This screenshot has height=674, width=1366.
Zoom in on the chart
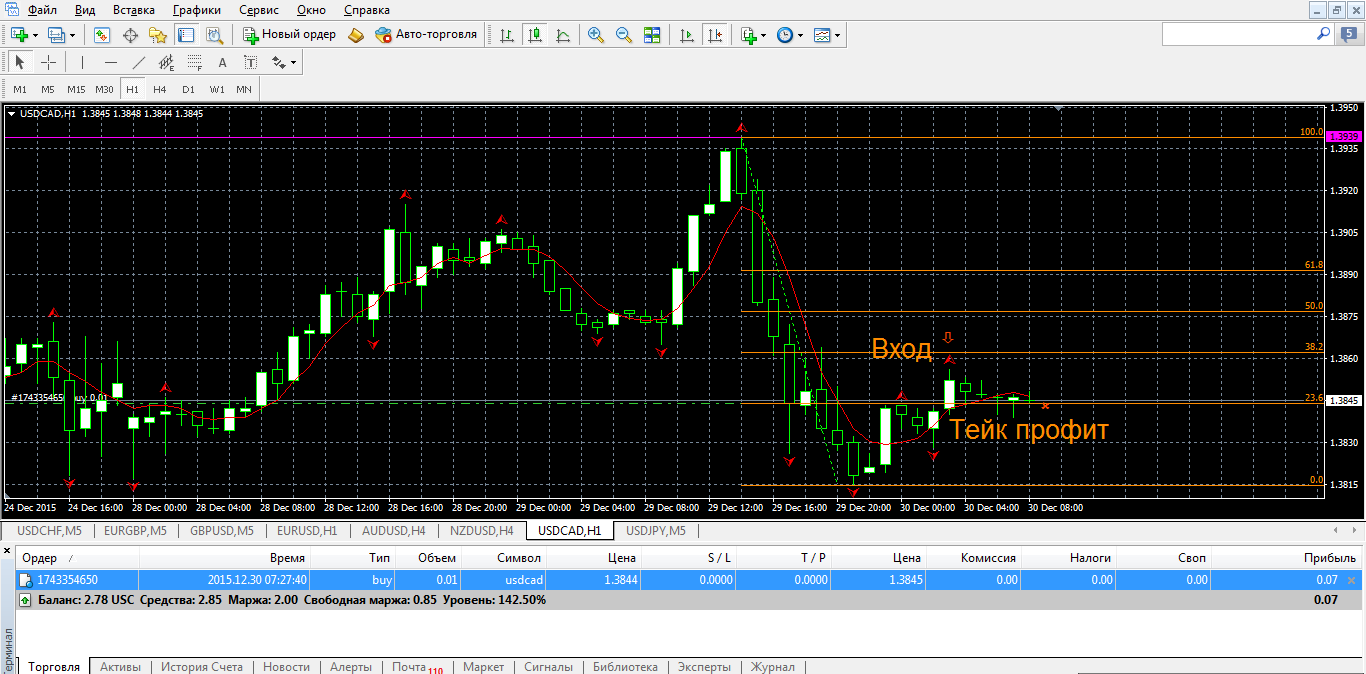tap(596, 35)
